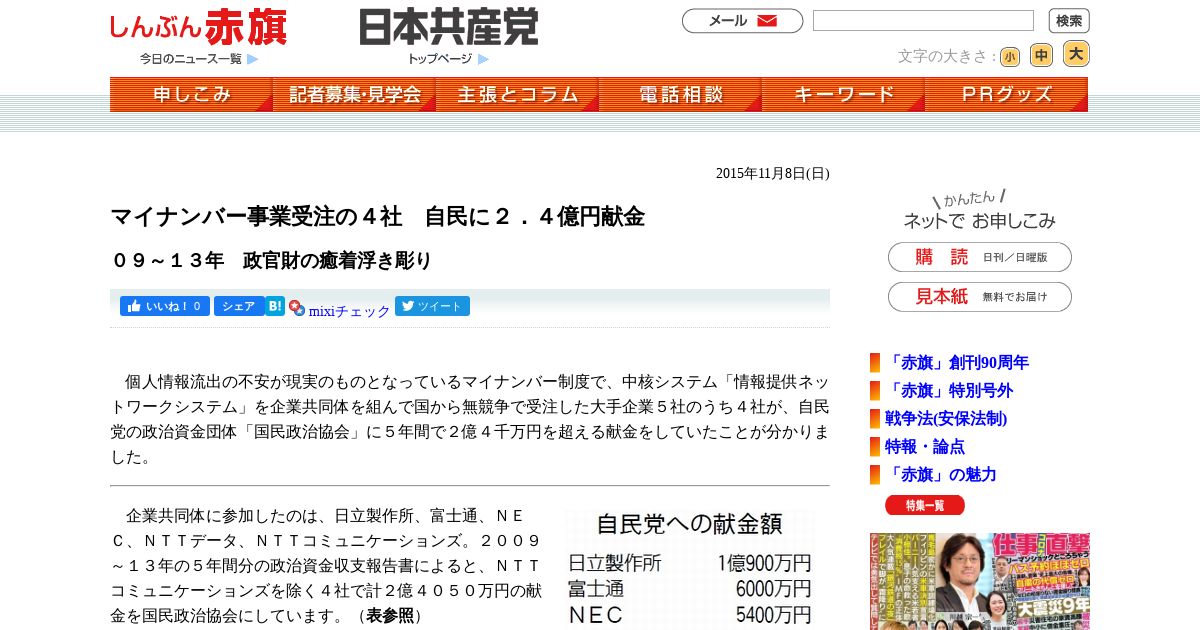The image size is (1200, 630).
Task: Set font size to large 大
Action: [1076, 54]
